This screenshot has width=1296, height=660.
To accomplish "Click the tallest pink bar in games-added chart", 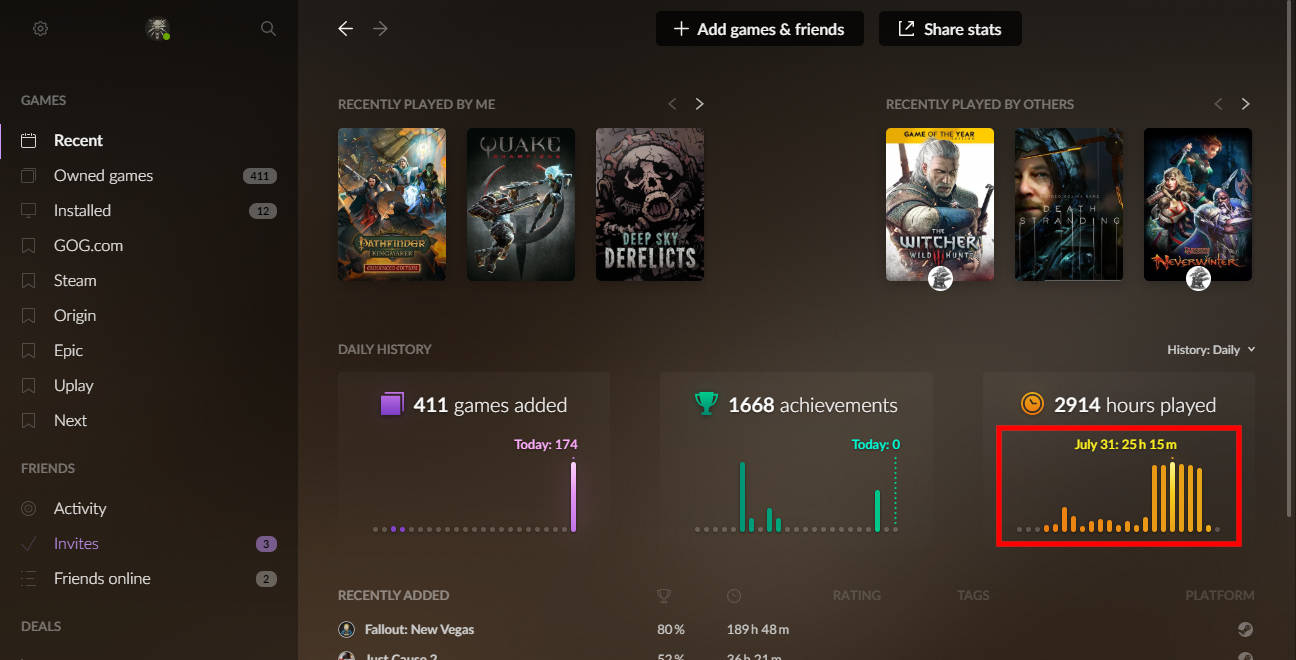I will click(574, 496).
